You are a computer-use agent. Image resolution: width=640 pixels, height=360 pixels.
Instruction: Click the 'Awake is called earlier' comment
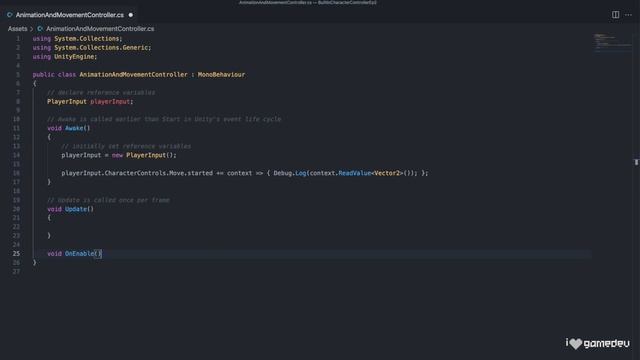164,119
